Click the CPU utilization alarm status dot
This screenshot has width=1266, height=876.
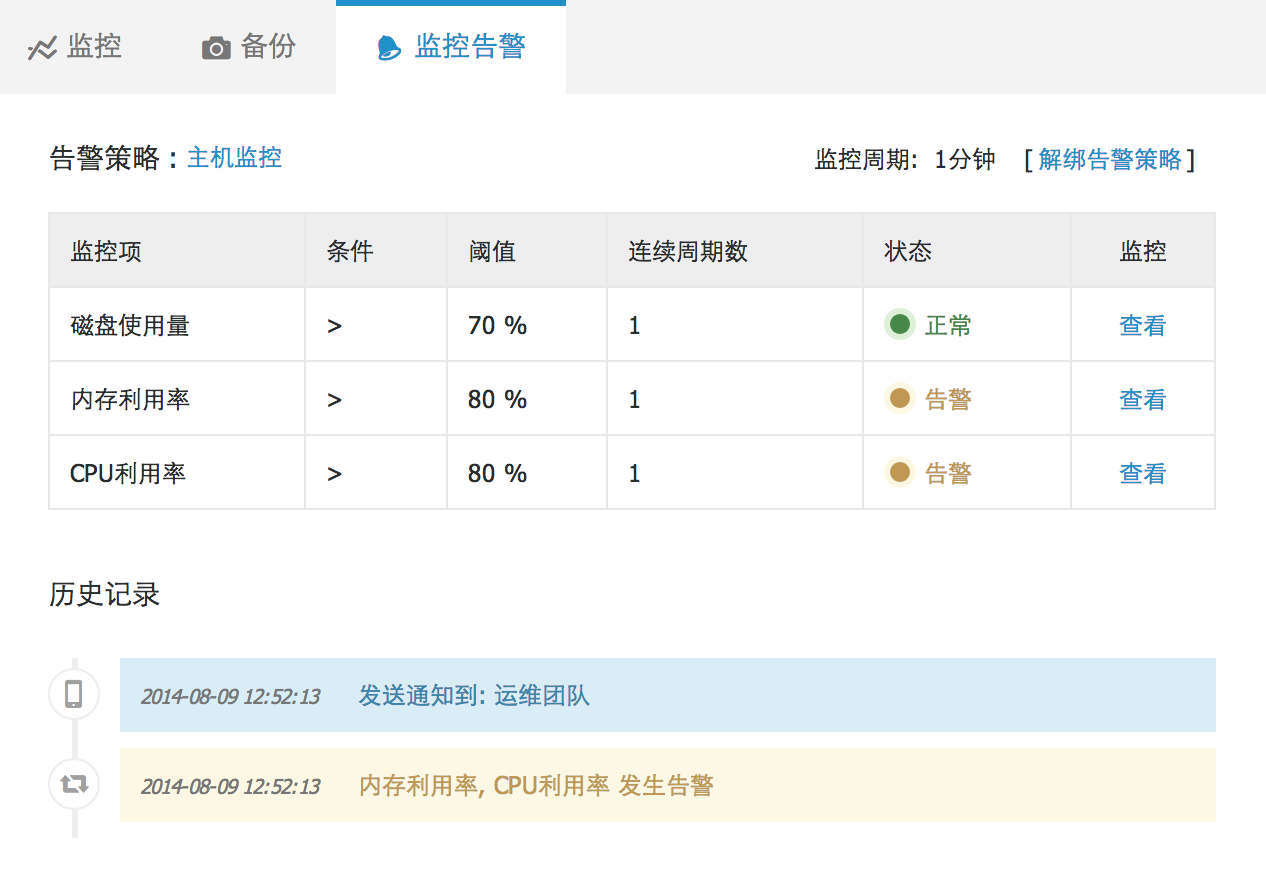coord(900,473)
